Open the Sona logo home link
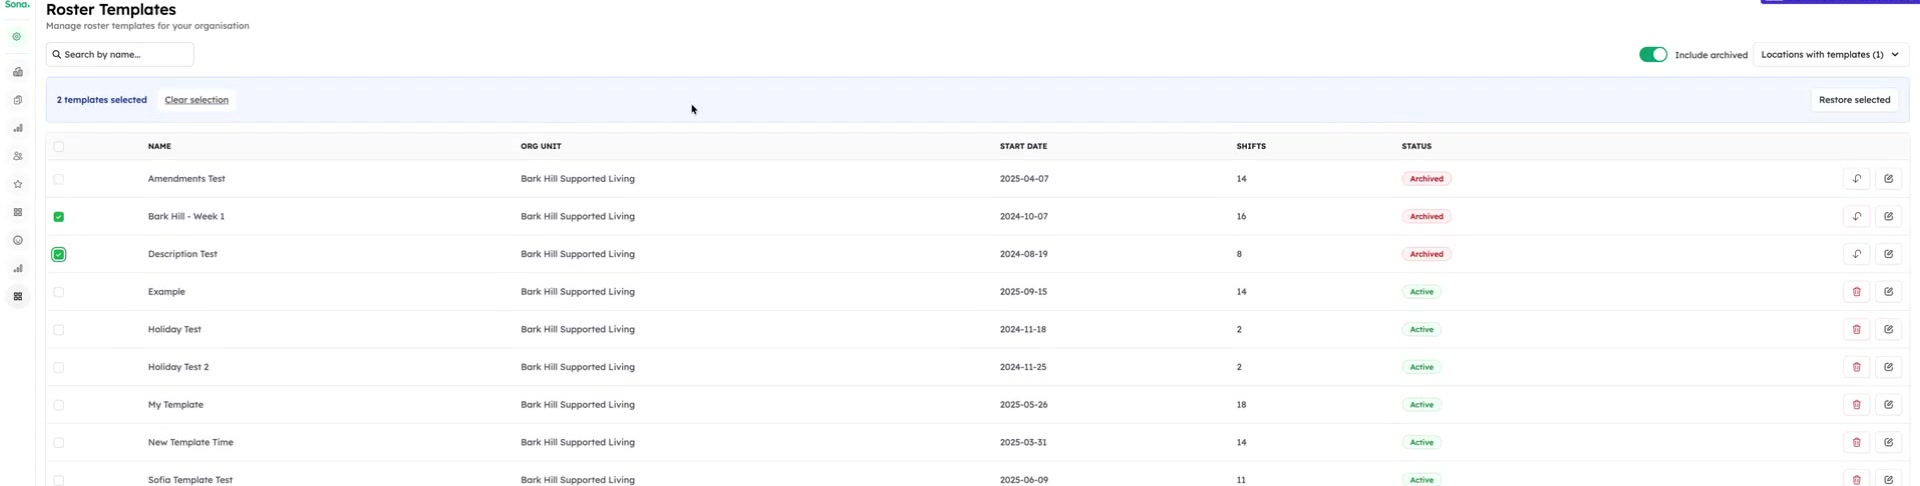Screen dimensions: 1920x486 17,5
